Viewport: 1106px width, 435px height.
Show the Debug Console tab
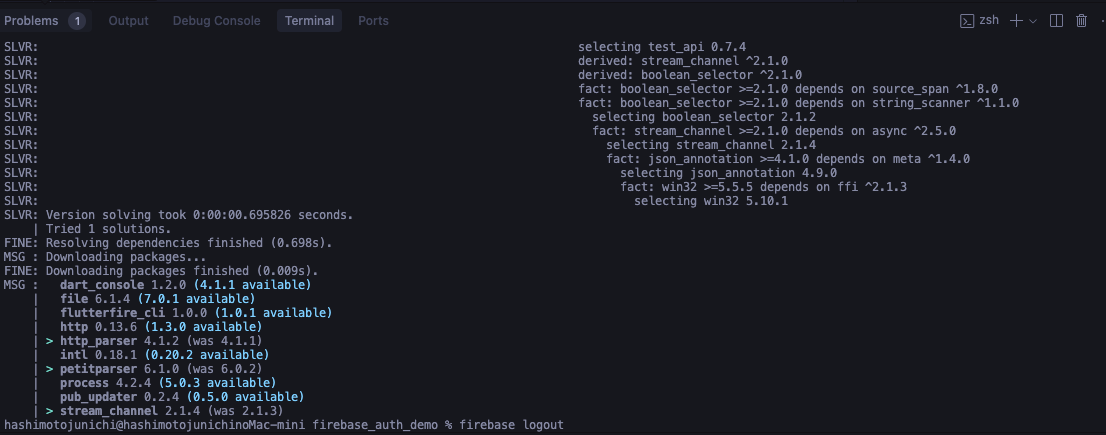tap(217, 21)
